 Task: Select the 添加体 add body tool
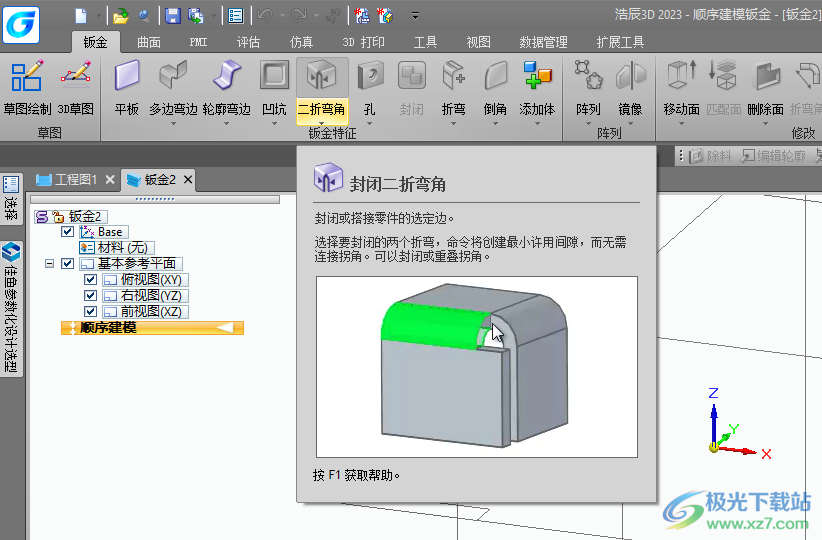pos(537,88)
